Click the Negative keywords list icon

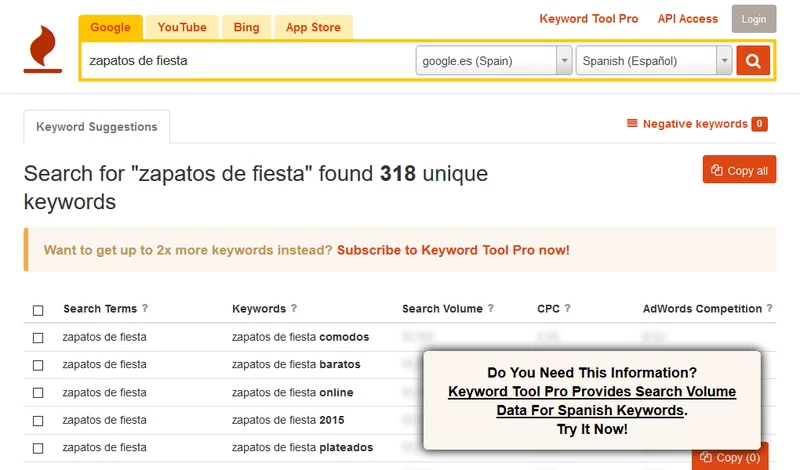[x=632, y=123]
